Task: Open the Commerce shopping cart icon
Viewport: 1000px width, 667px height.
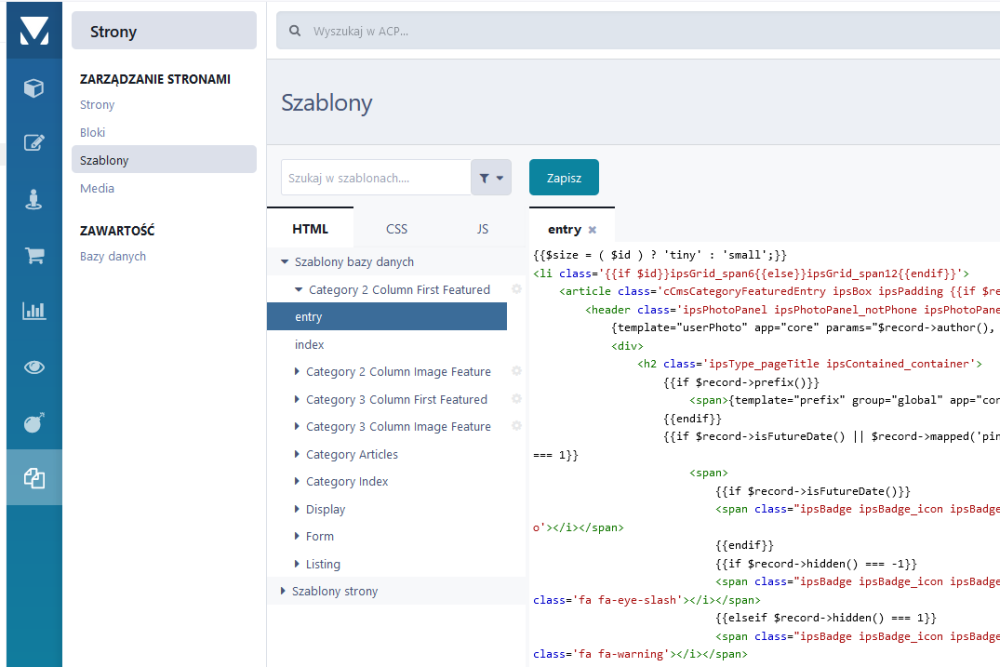Action: [33, 255]
